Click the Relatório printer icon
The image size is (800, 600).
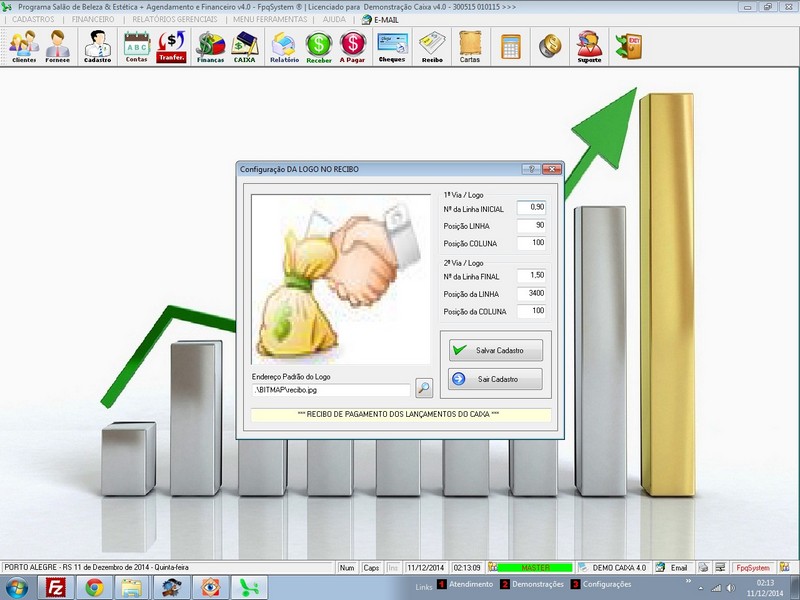click(x=284, y=46)
